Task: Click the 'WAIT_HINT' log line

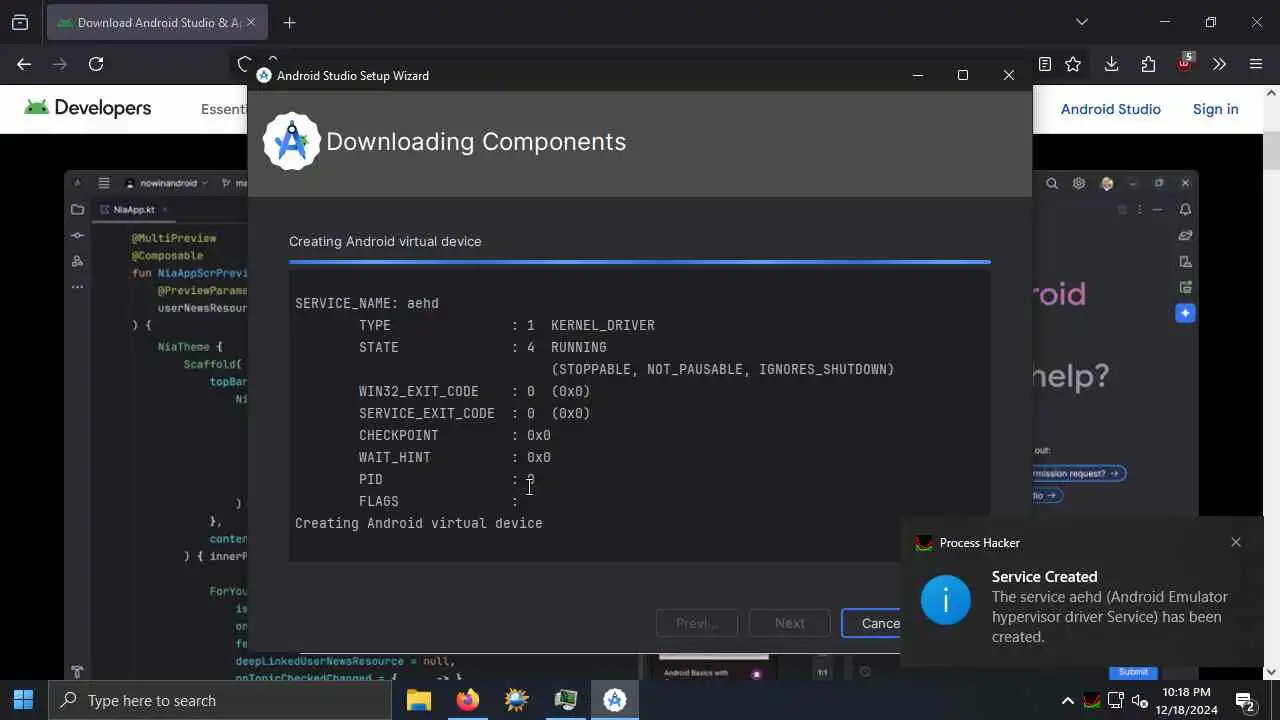Action: [455, 457]
